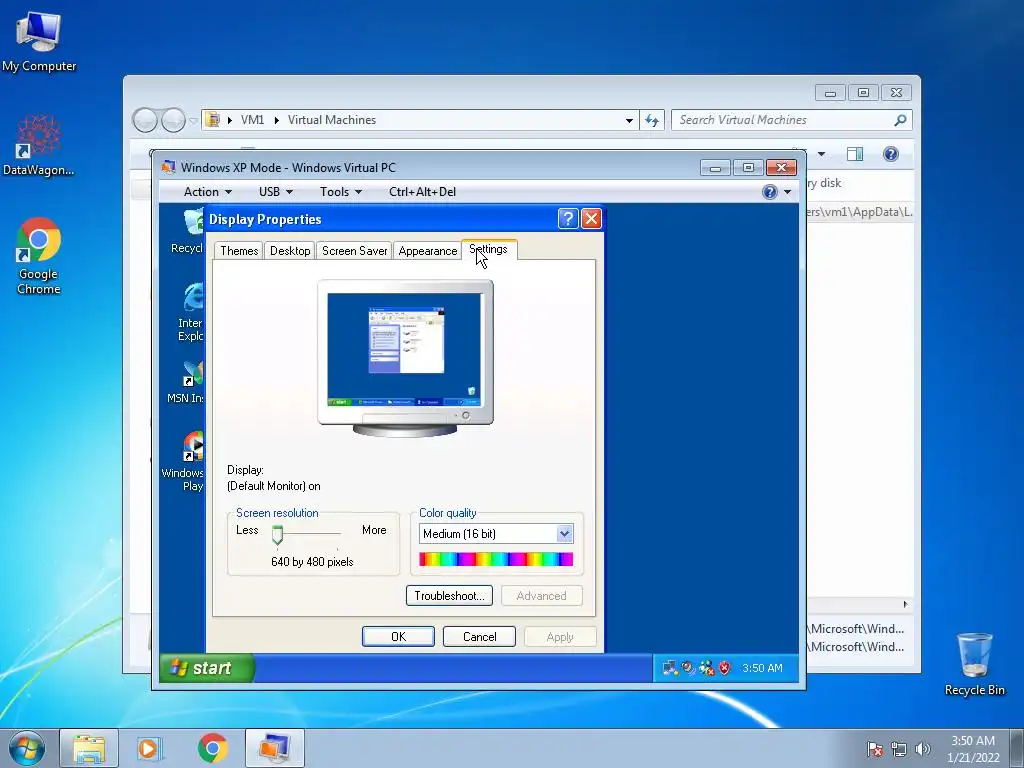
Task: Click the Windows 7 taskbar clock
Action: click(973, 749)
